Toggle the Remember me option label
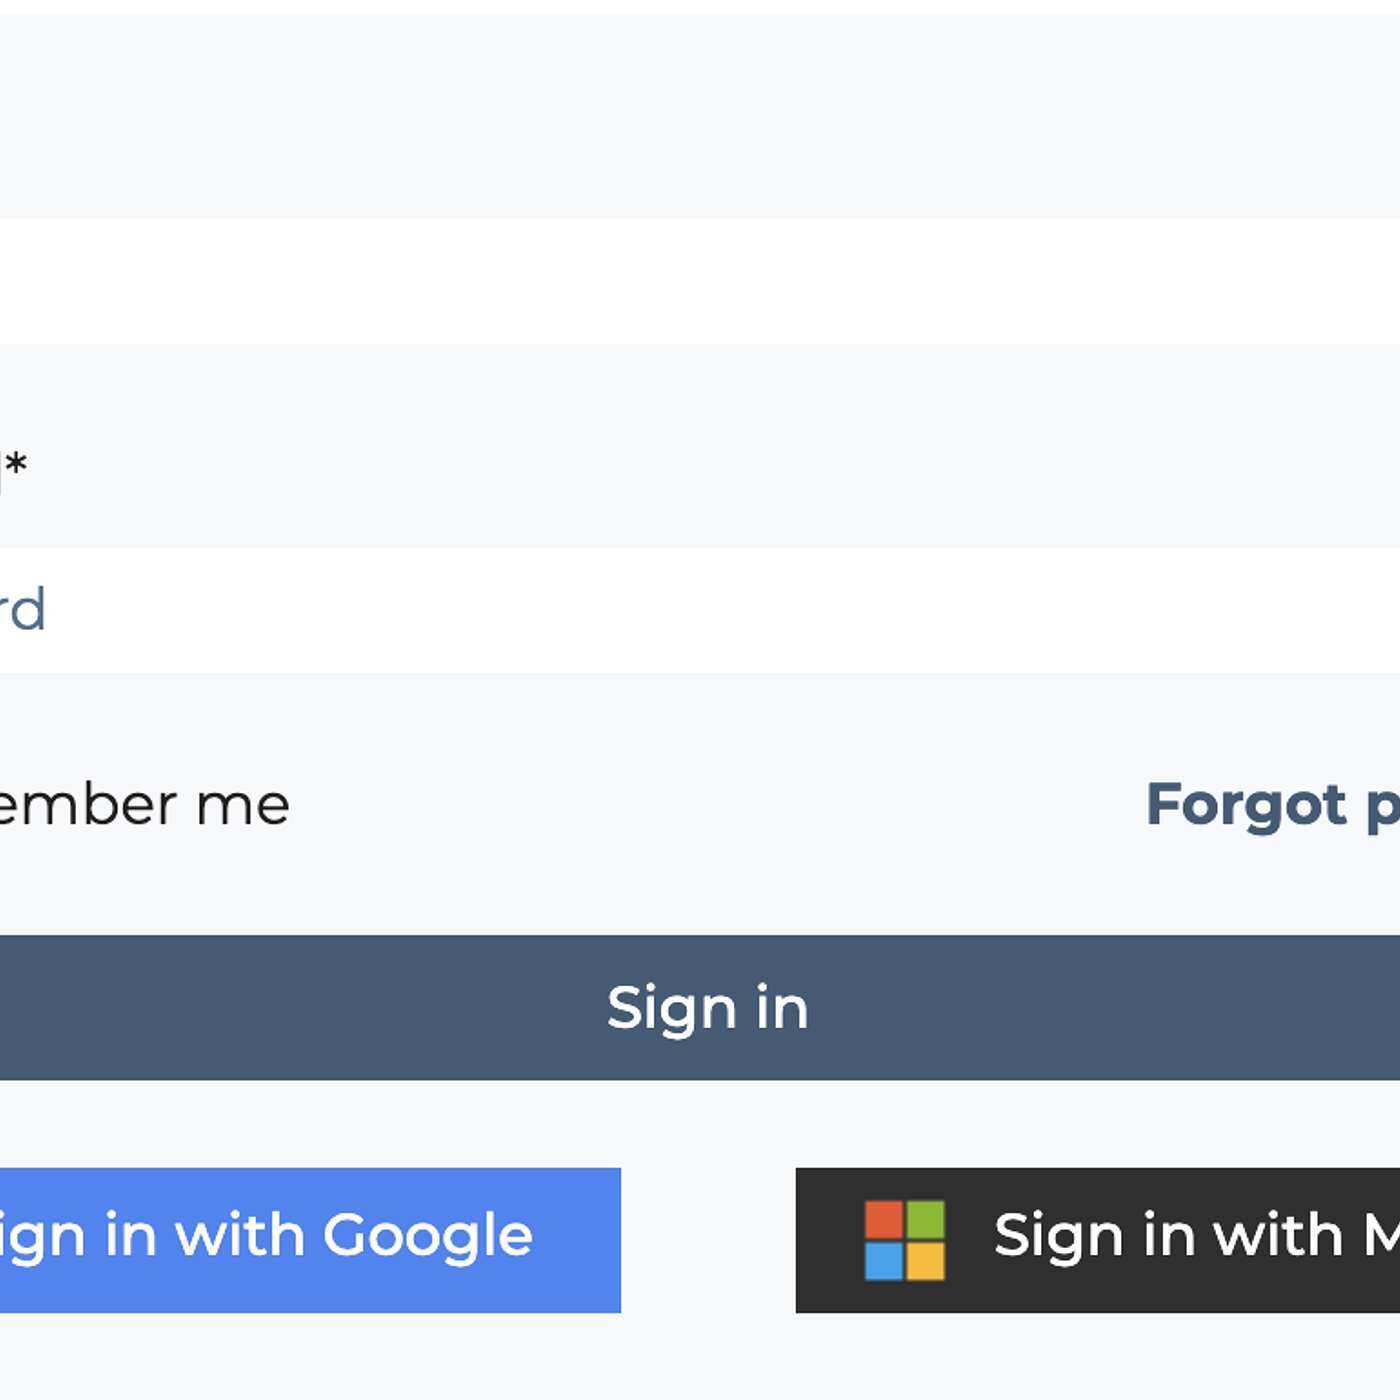The image size is (1400, 1400). [140, 805]
